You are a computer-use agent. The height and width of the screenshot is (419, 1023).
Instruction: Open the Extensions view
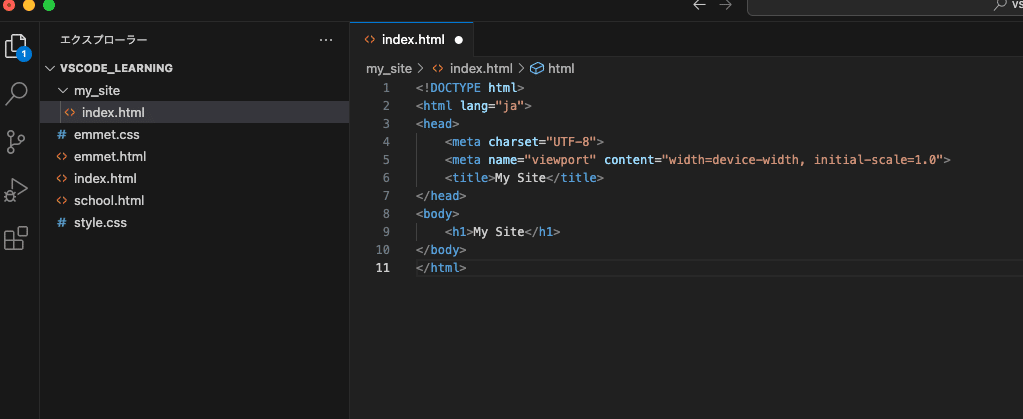click(16, 238)
